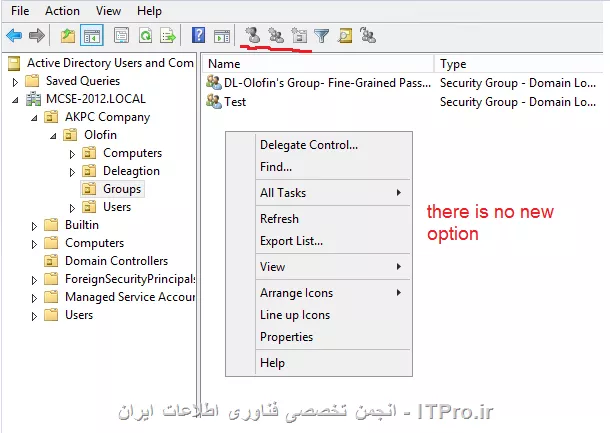Click the blue Back arrow toolbar icon
The width and height of the screenshot is (610, 433).
pos(14,36)
